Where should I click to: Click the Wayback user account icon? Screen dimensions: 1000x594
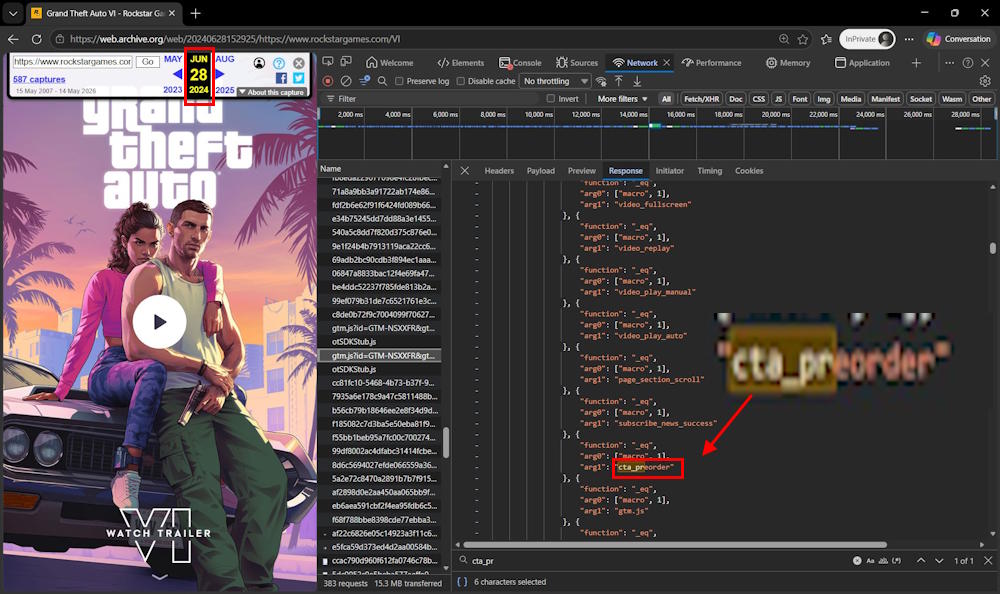point(259,63)
